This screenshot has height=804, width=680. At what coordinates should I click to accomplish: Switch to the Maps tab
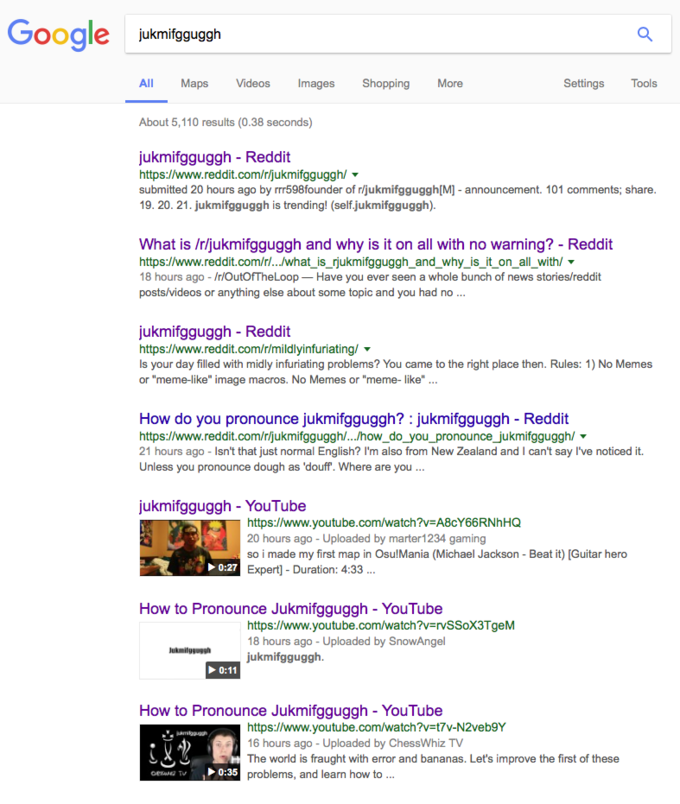point(194,83)
